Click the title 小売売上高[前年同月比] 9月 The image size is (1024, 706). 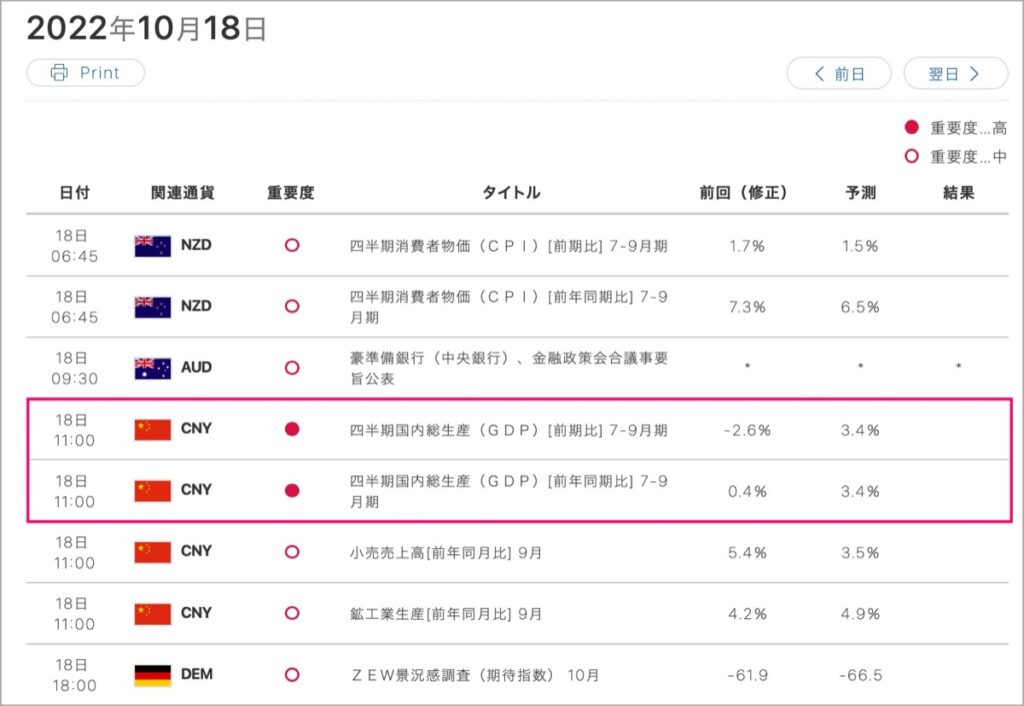446,553
